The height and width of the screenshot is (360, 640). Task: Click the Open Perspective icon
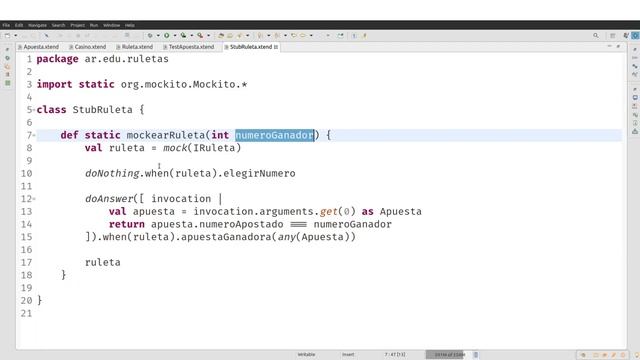pyautogui.click(x=613, y=36)
